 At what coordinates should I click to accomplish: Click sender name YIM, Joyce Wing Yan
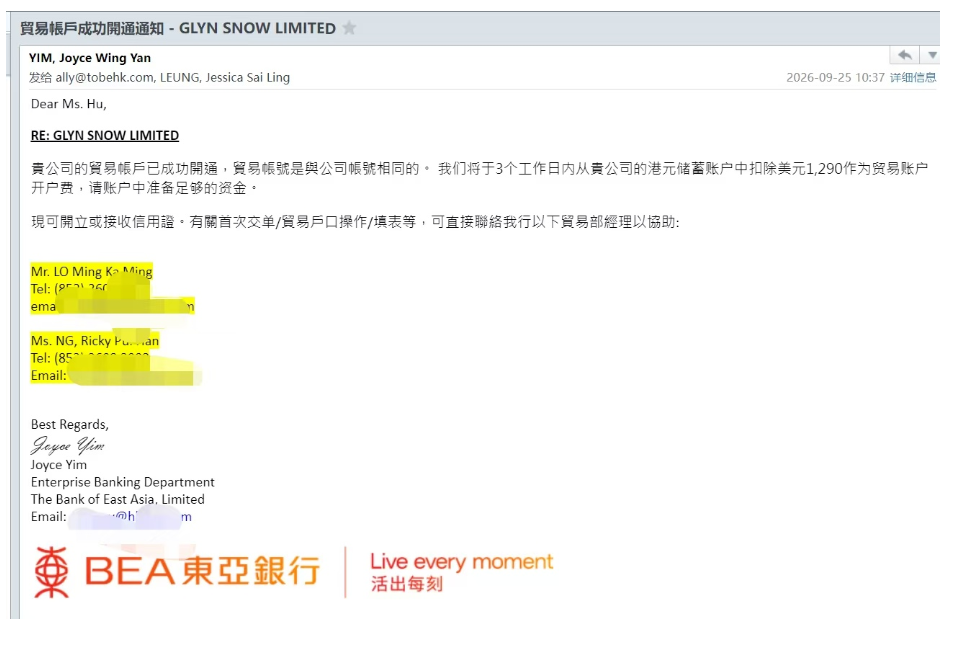(90, 58)
